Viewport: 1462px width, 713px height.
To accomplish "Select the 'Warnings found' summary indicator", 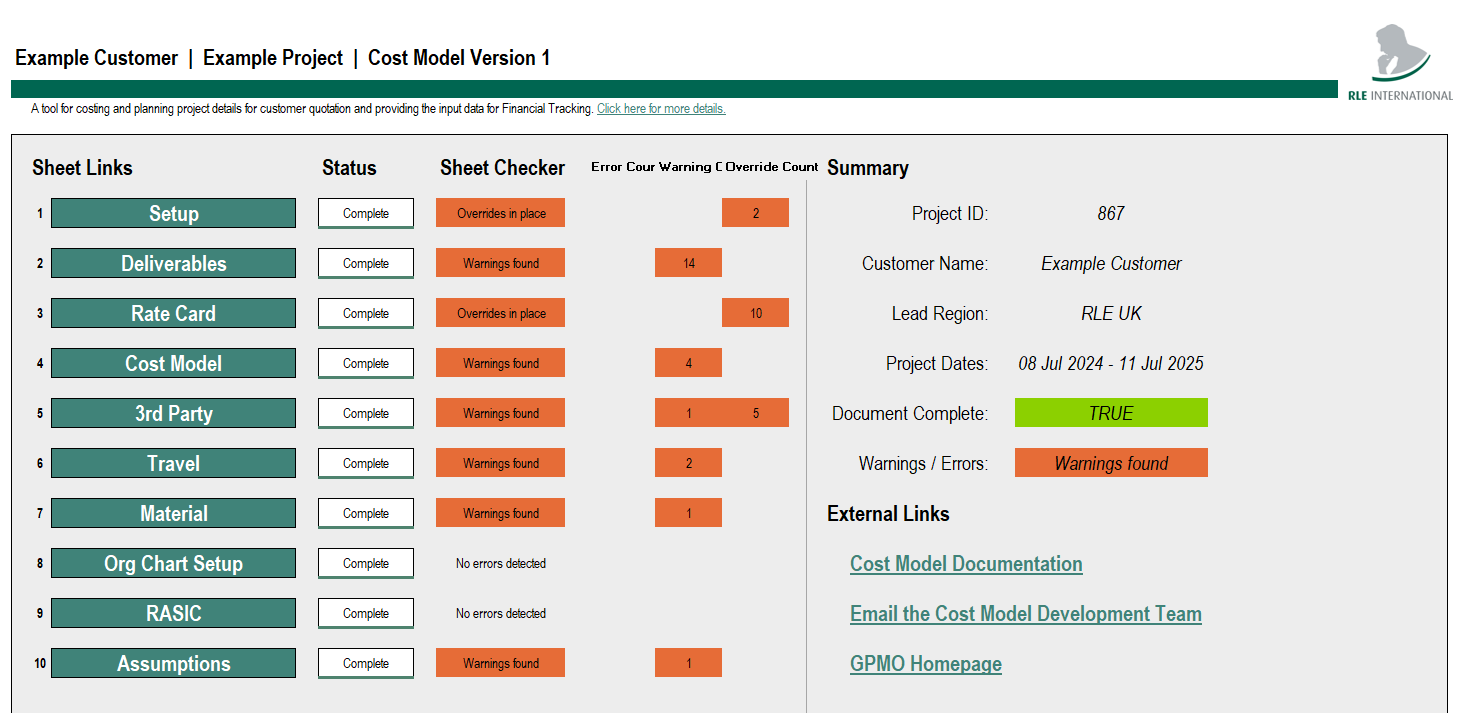I will click(x=1111, y=462).
